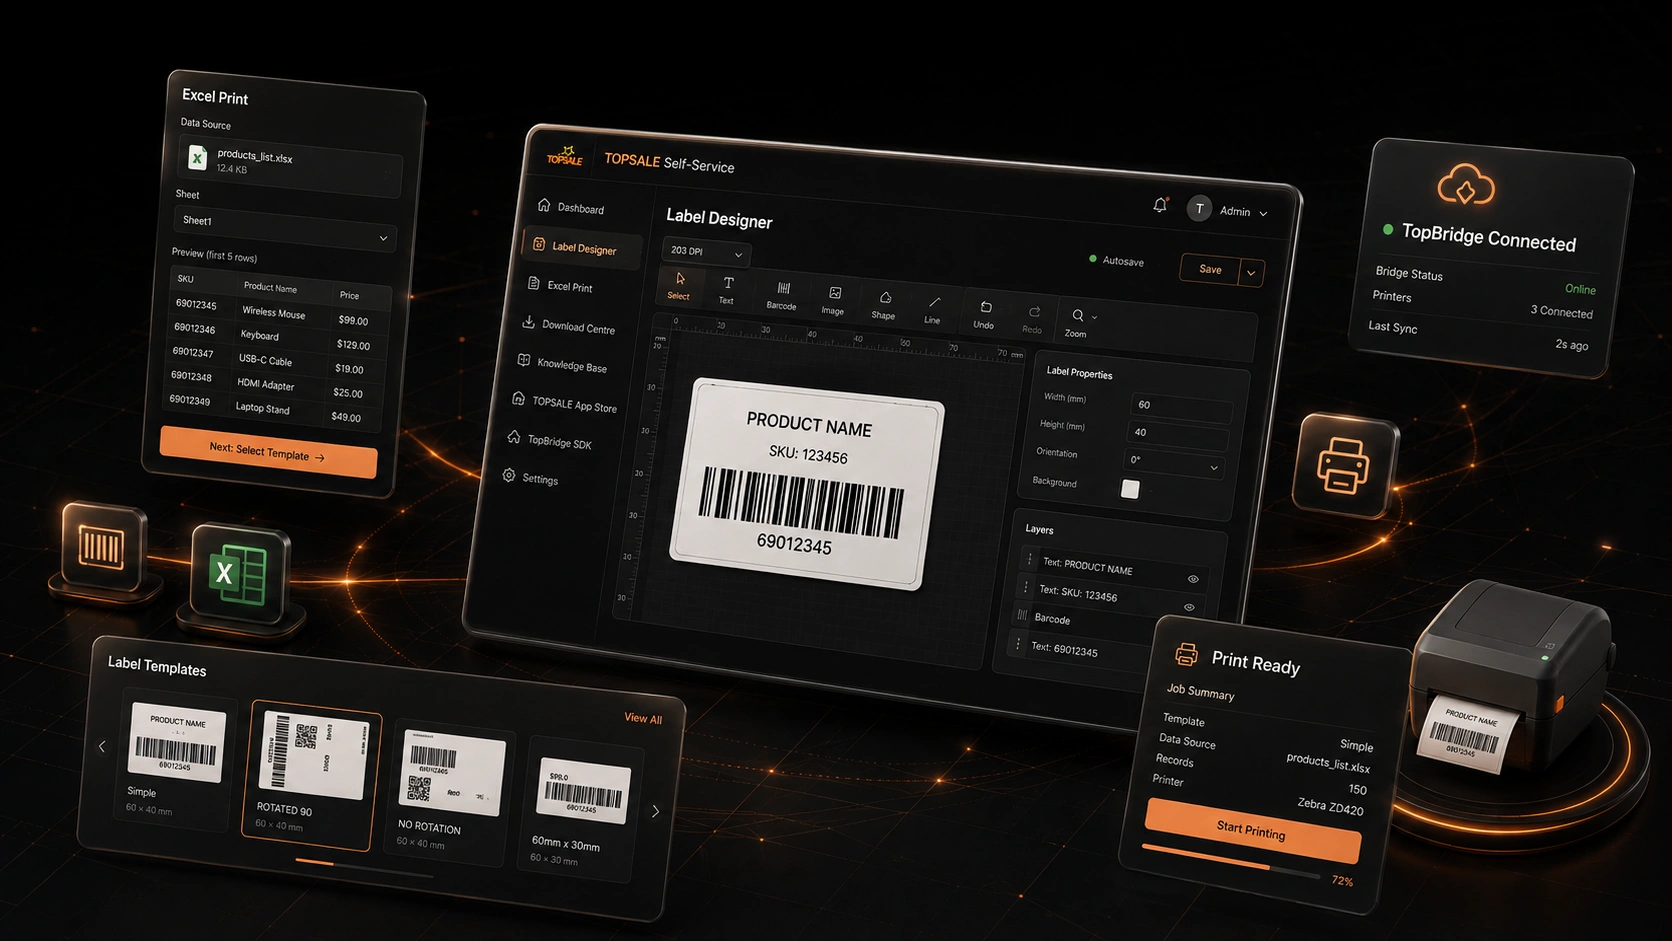Click Next: Select Template button
This screenshot has width=1672, height=941.
coord(268,452)
